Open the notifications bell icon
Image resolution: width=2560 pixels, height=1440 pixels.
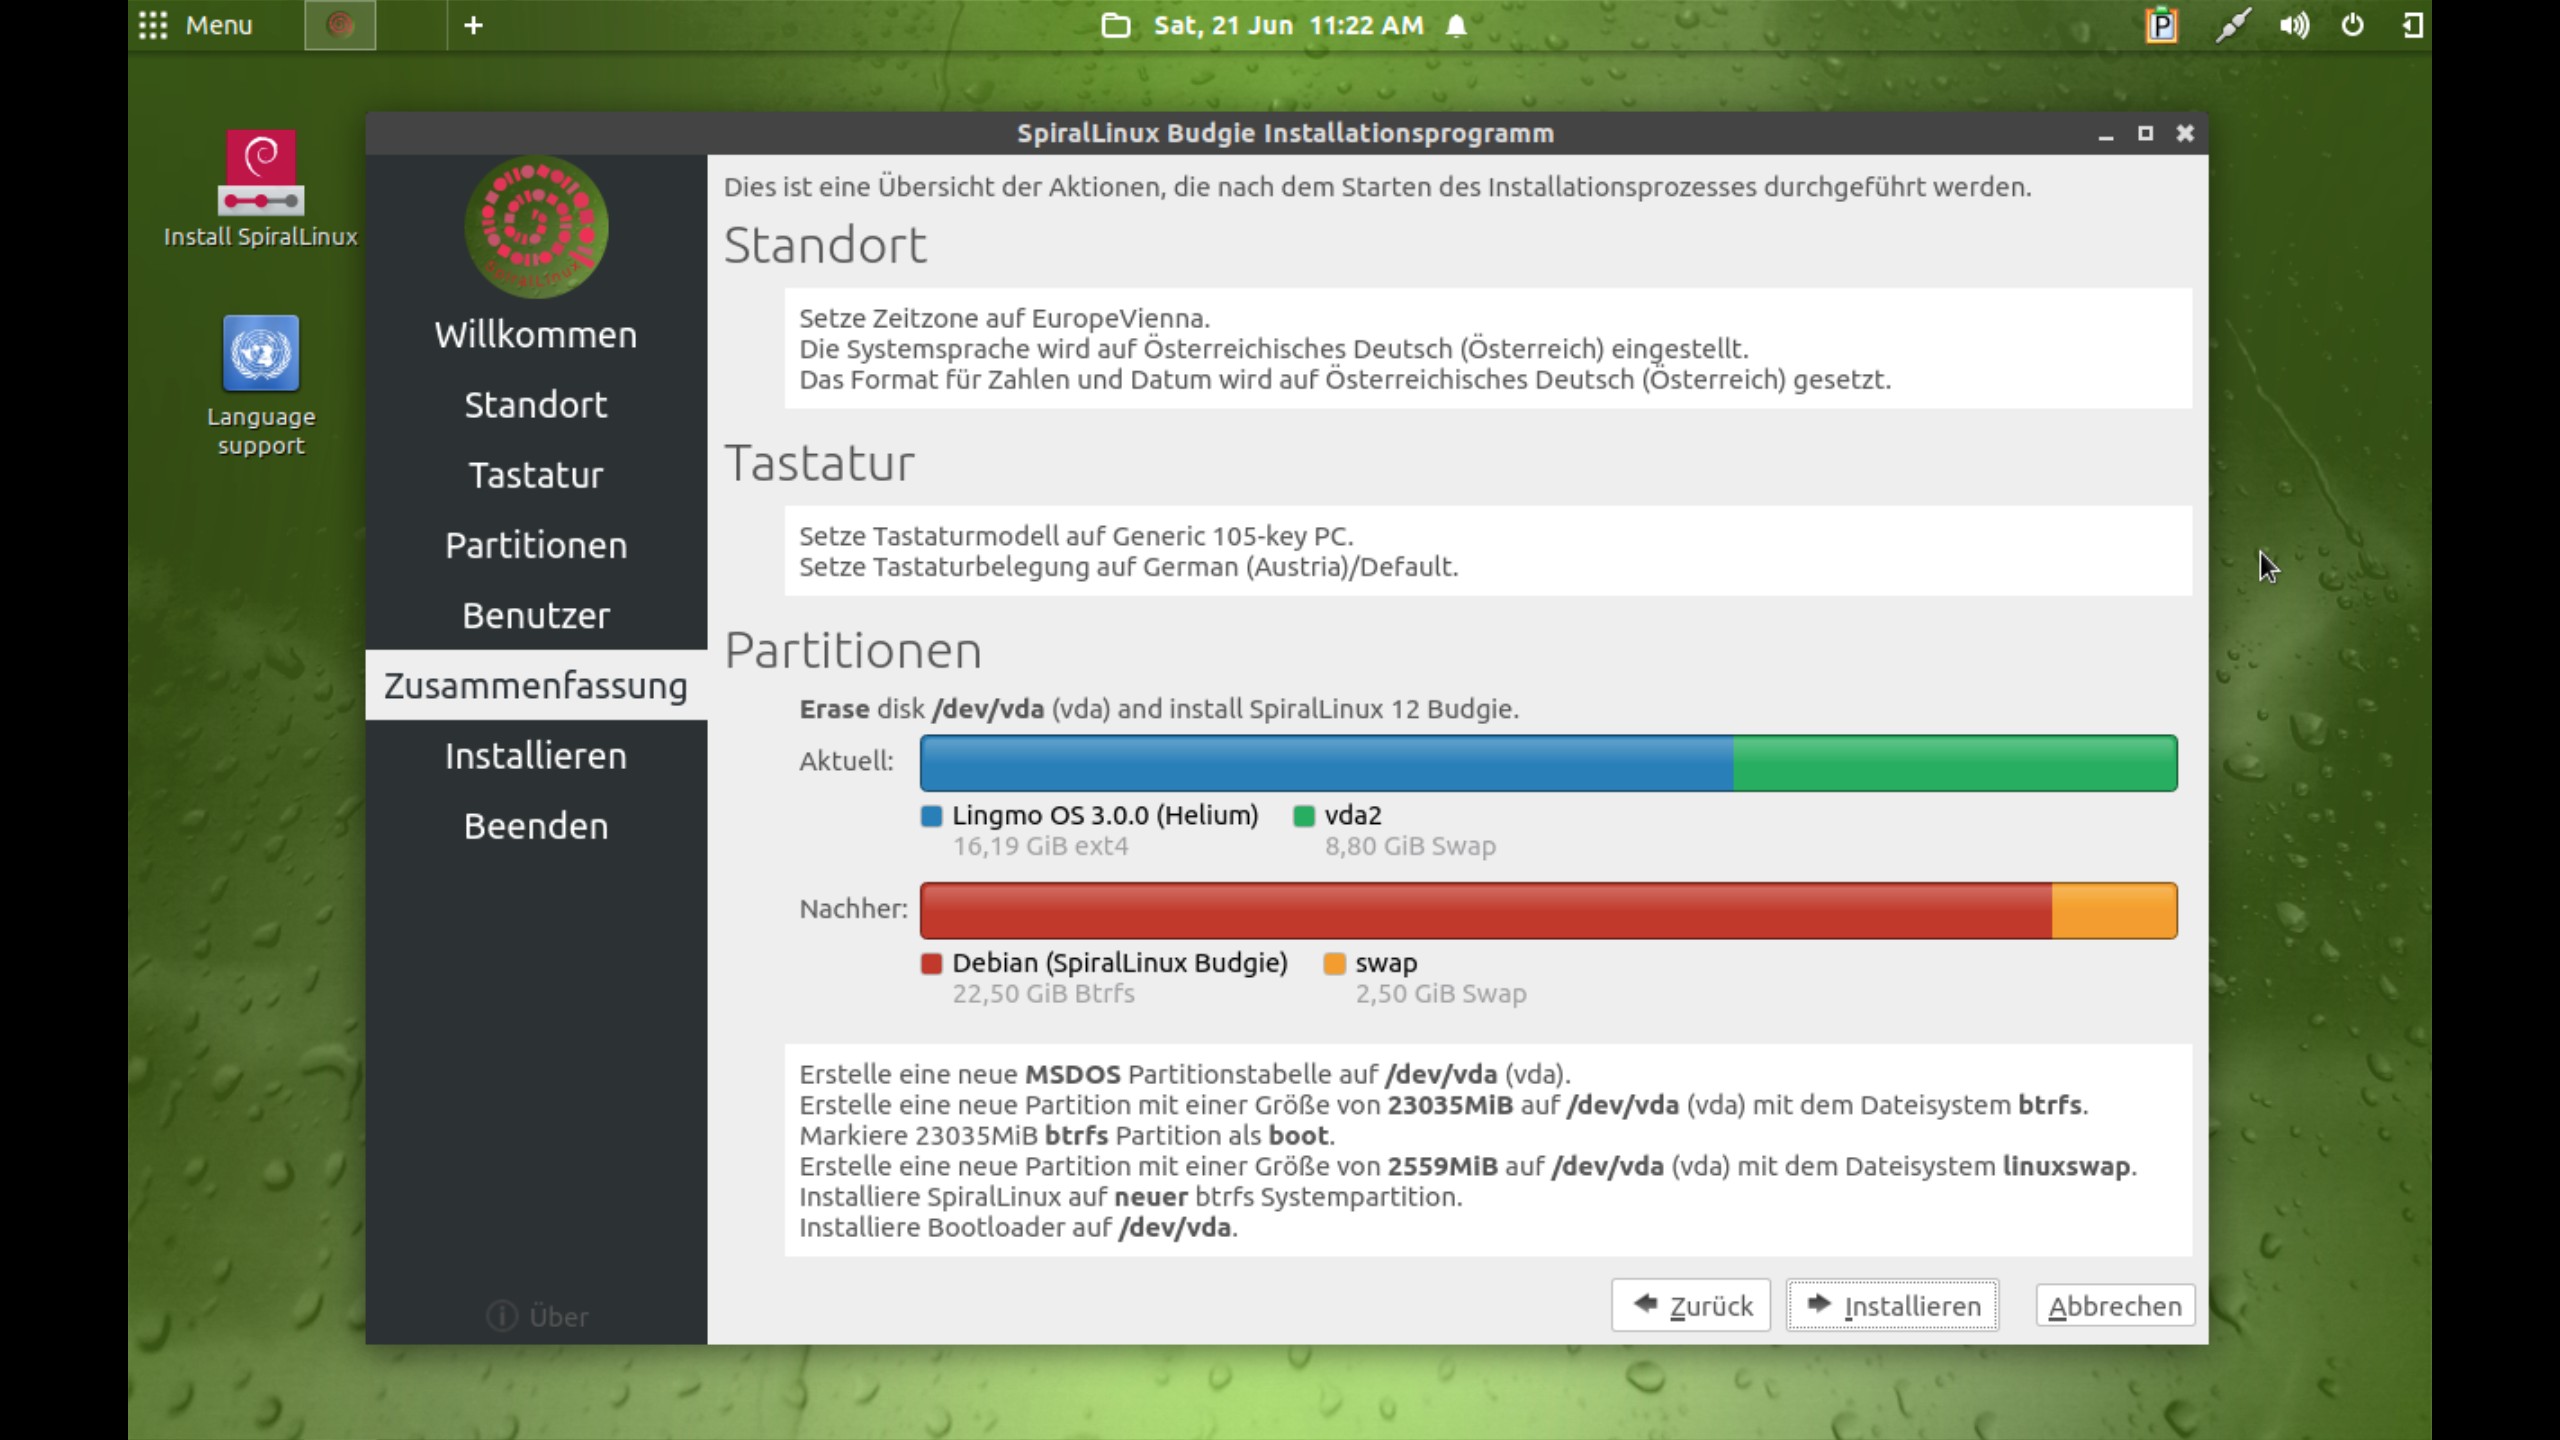(x=1456, y=25)
